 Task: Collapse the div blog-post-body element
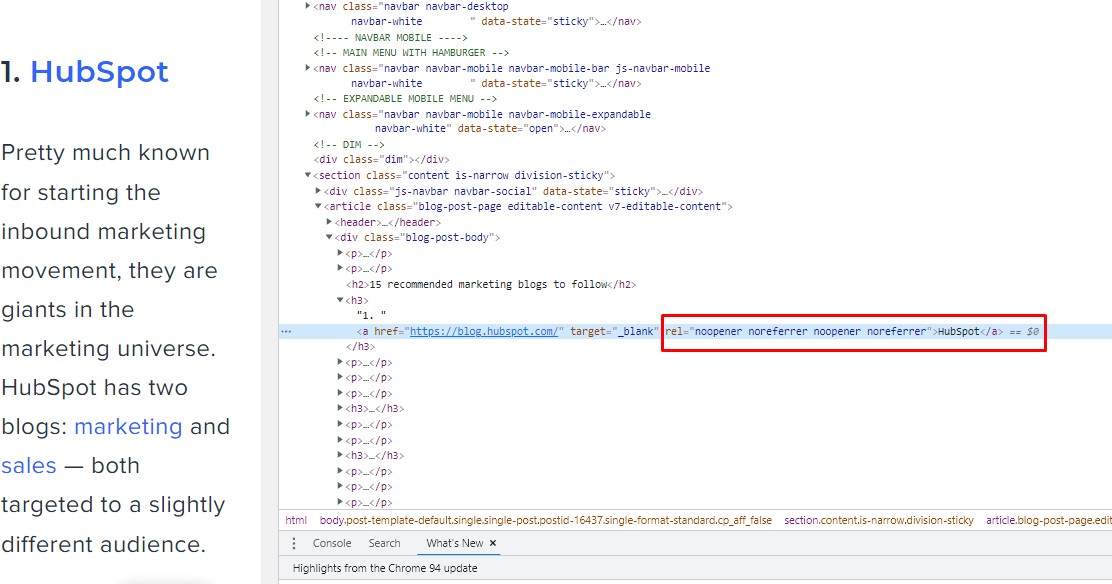(x=329, y=238)
